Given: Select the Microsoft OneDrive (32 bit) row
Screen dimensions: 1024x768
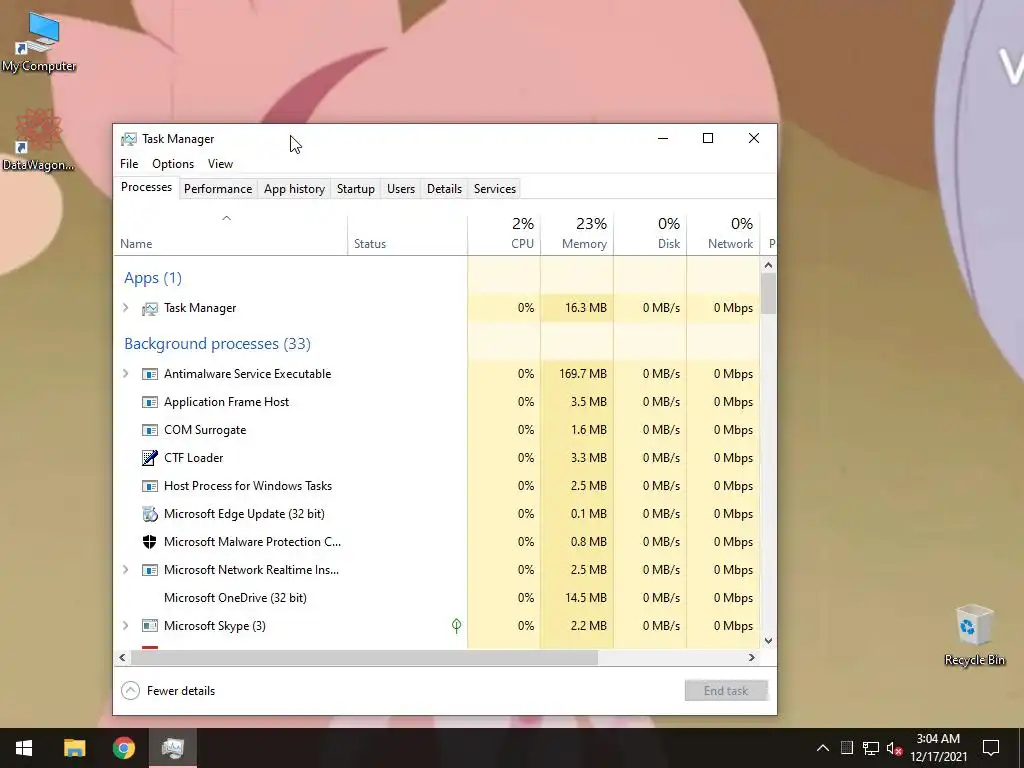Looking at the screenshot, I should click(x=437, y=598).
